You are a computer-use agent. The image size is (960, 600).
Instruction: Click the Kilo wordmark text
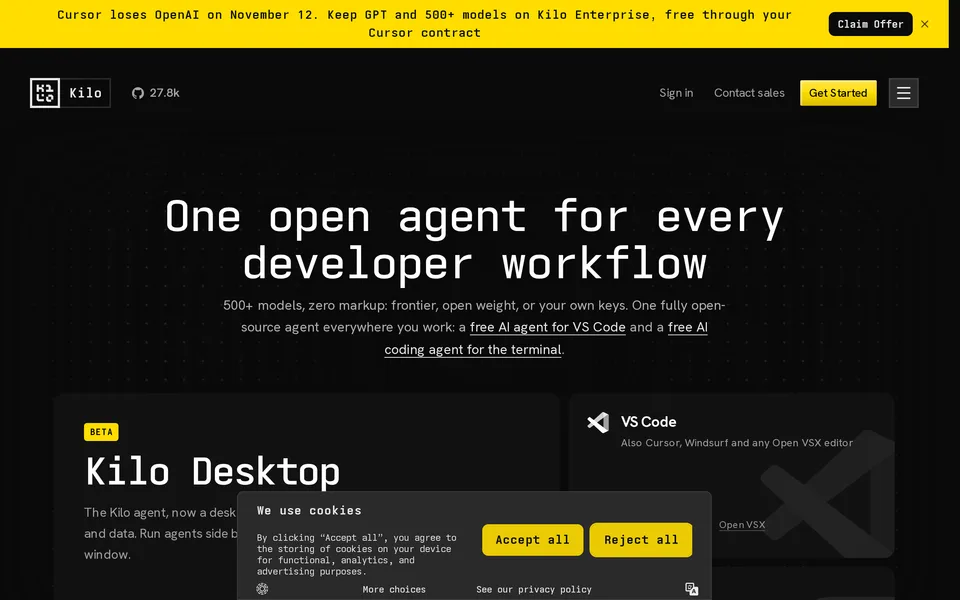pyautogui.click(x=85, y=93)
